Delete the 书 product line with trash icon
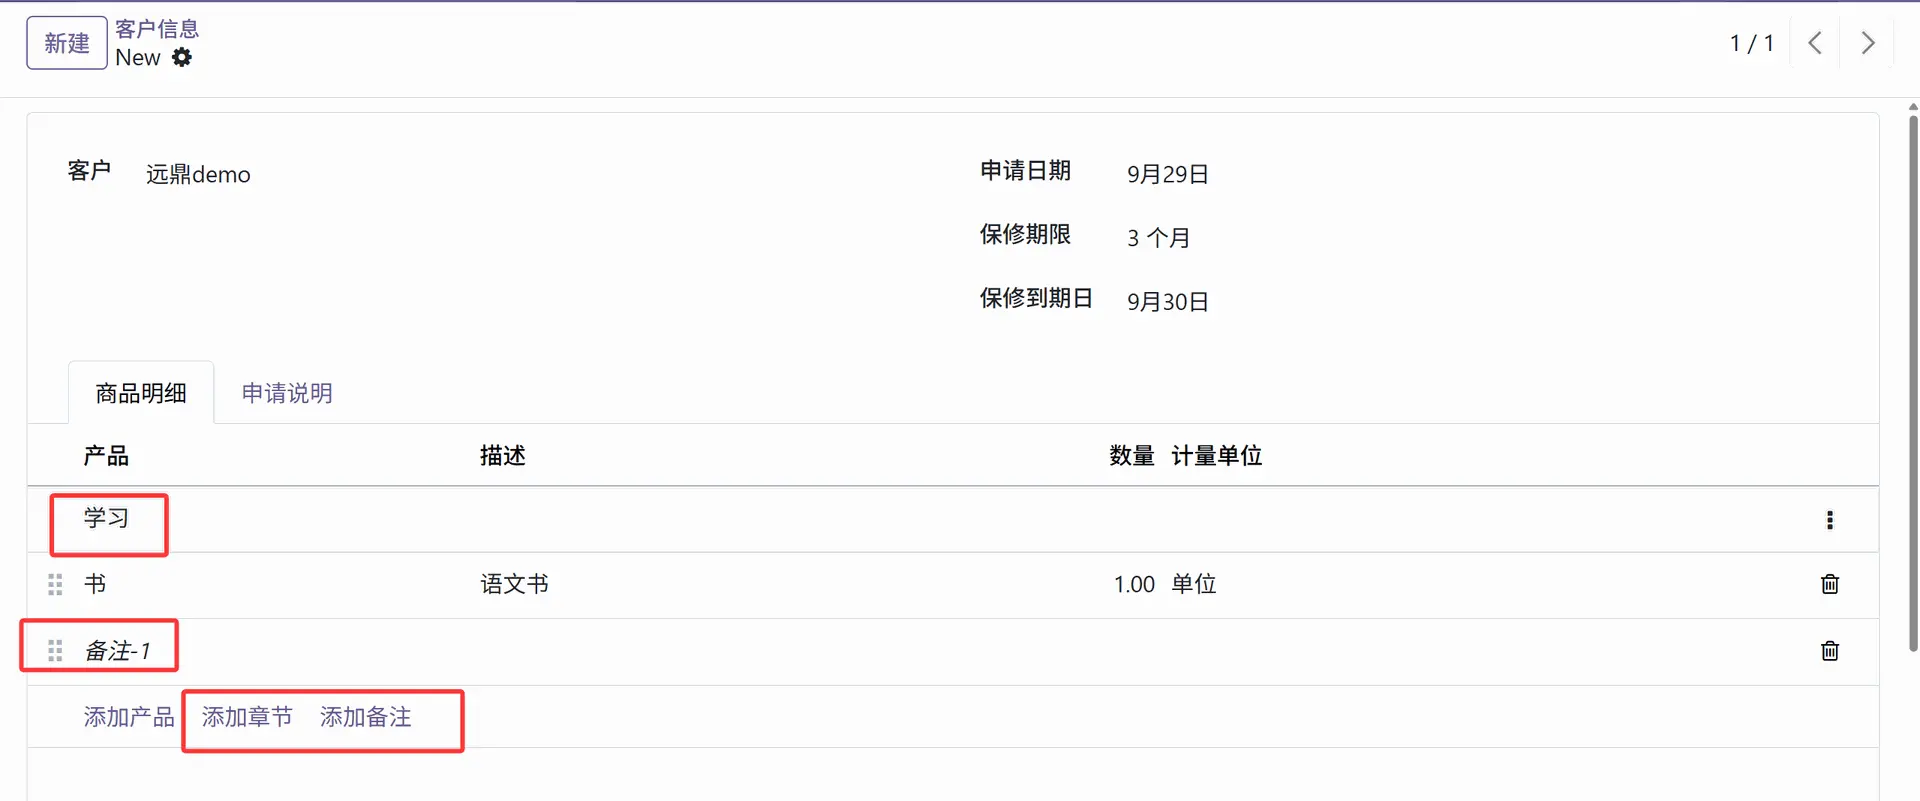This screenshot has width=1920, height=801. click(x=1829, y=584)
